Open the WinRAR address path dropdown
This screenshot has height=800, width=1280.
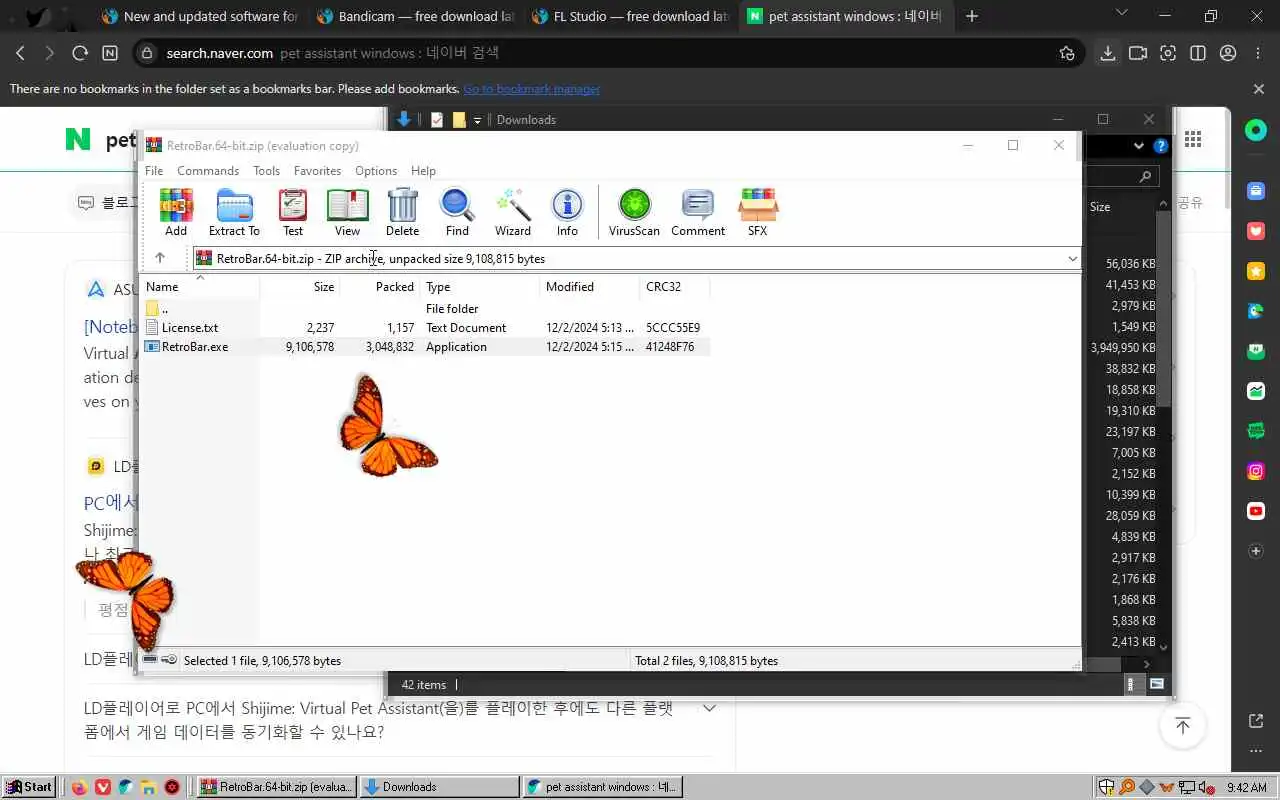click(x=1072, y=258)
